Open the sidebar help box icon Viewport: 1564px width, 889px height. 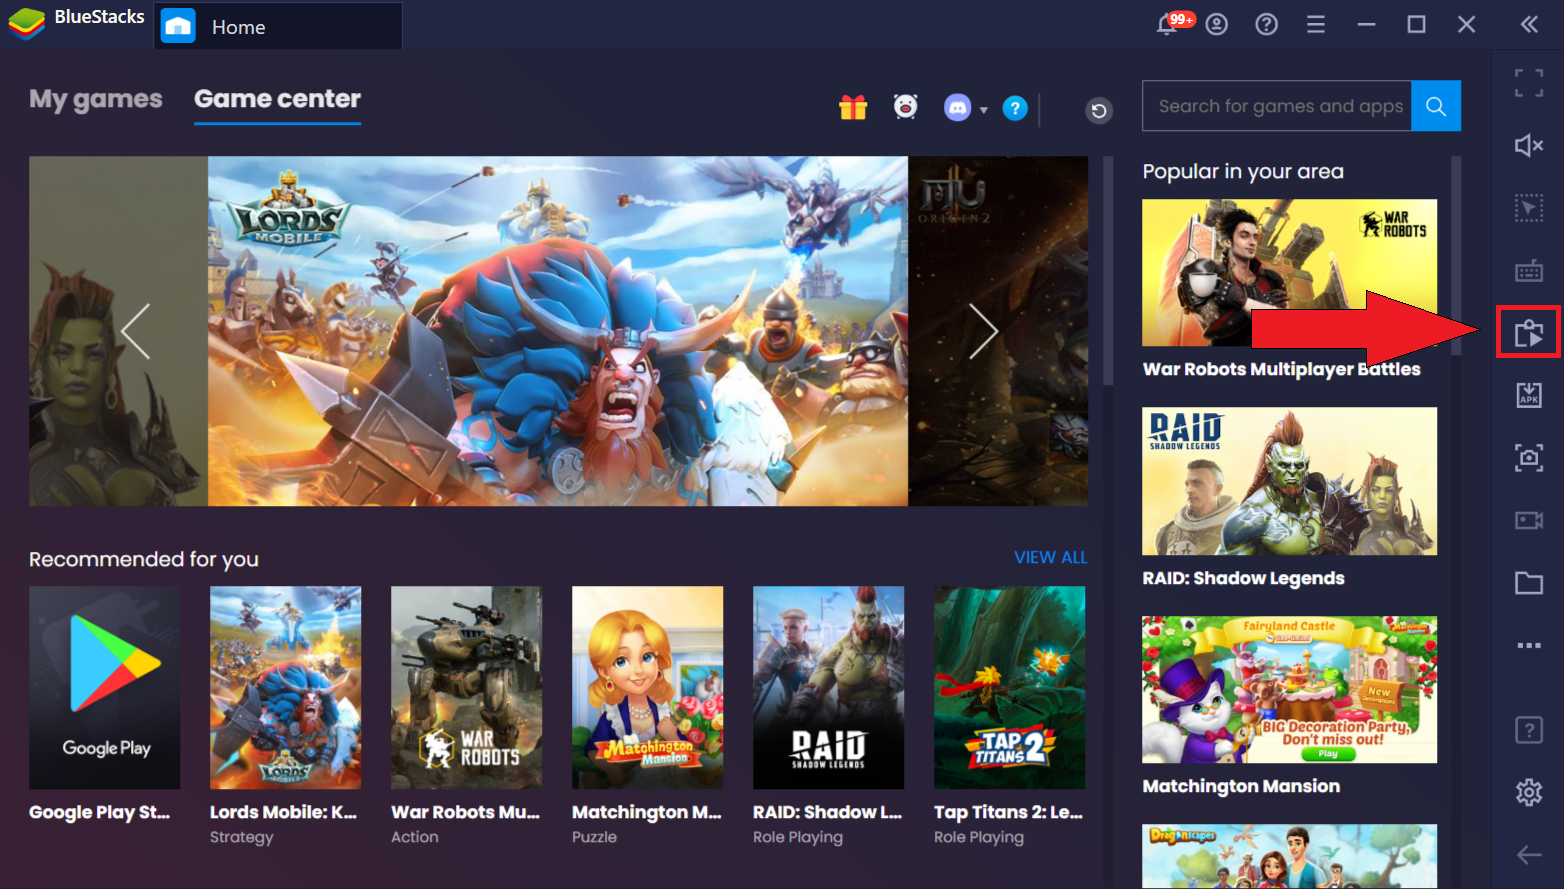tap(1529, 730)
